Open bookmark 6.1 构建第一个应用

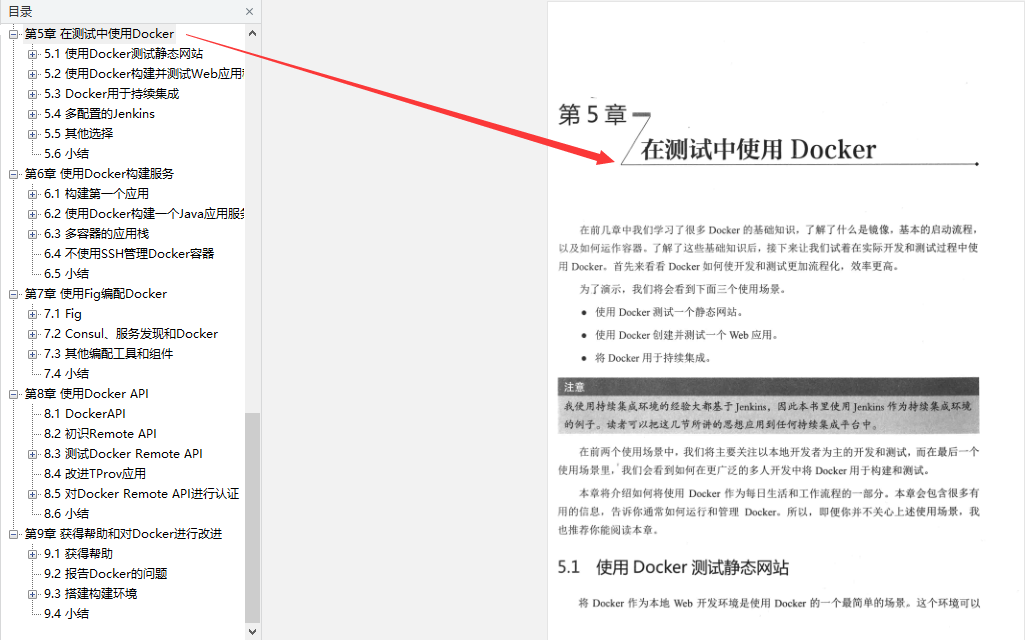pyautogui.click(x=96, y=194)
